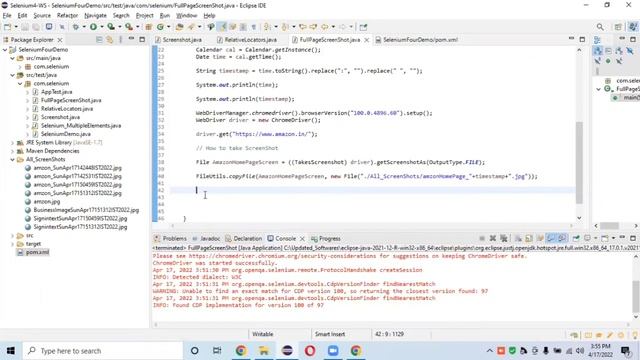Expand the target folder
The height and width of the screenshot is (360, 640).
click(x=13, y=244)
